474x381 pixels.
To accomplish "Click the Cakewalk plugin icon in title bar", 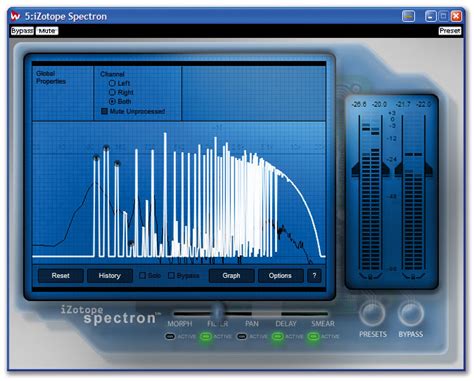I will [15, 16].
